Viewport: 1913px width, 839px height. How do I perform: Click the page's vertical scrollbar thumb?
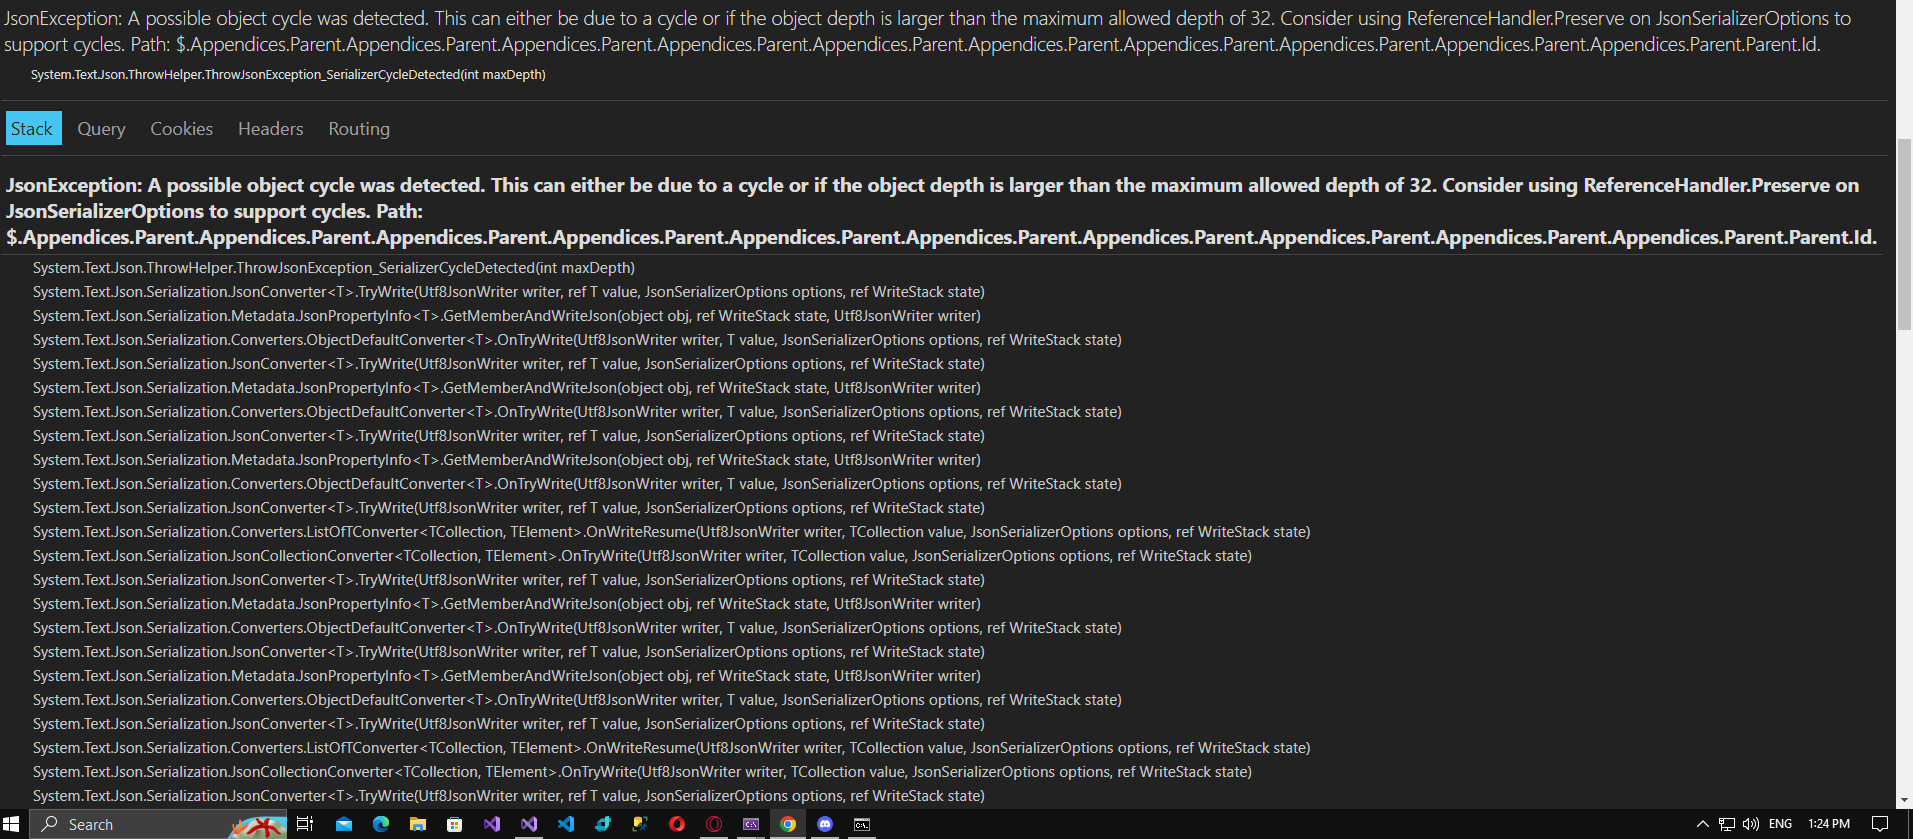[1904, 235]
